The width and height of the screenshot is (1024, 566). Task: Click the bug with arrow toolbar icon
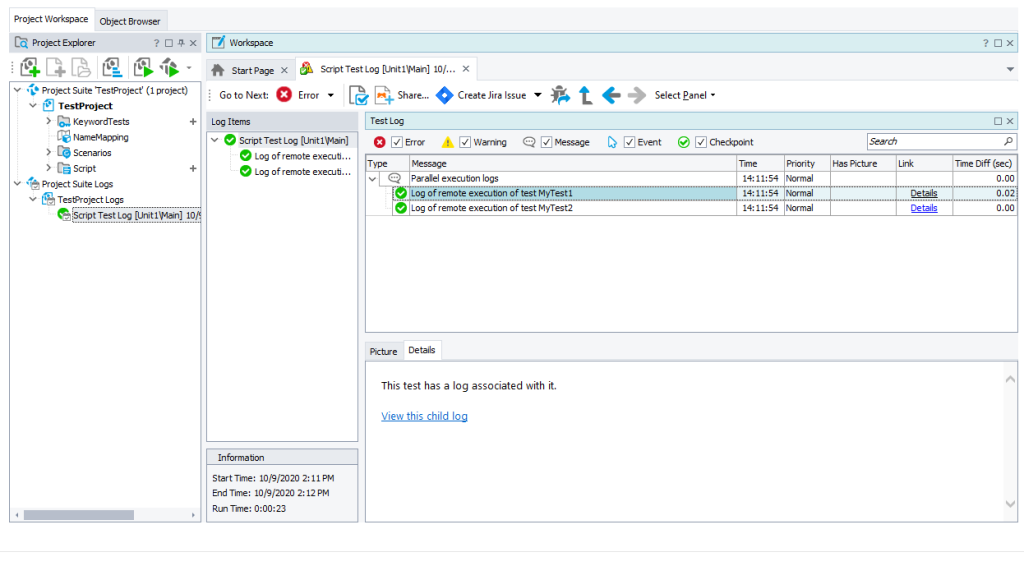pos(560,95)
